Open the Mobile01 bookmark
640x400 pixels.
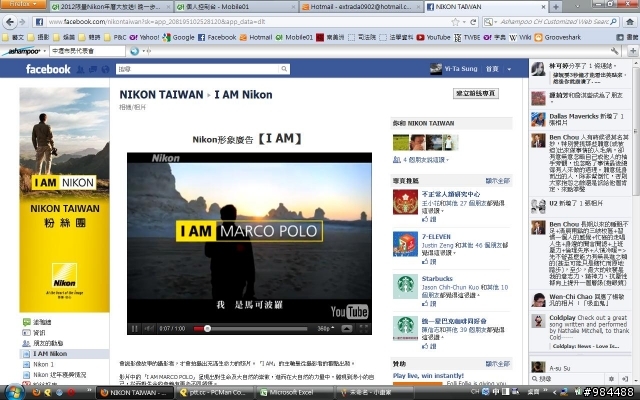point(294,37)
